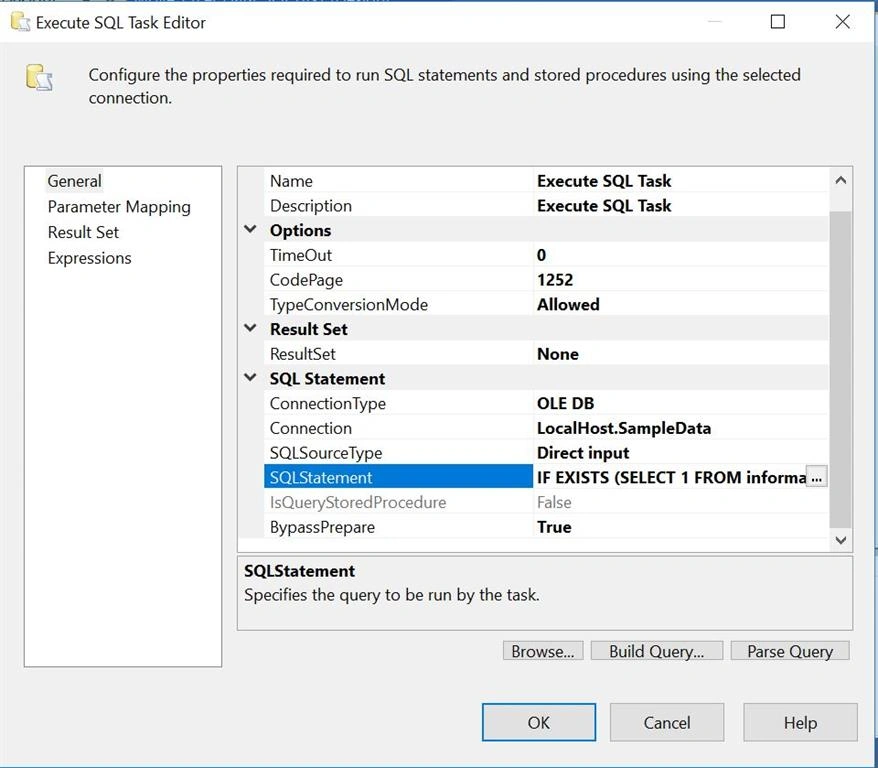Select the SQLSourceType property label
The width and height of the screenshot is (878, 768).
(398, 452)
